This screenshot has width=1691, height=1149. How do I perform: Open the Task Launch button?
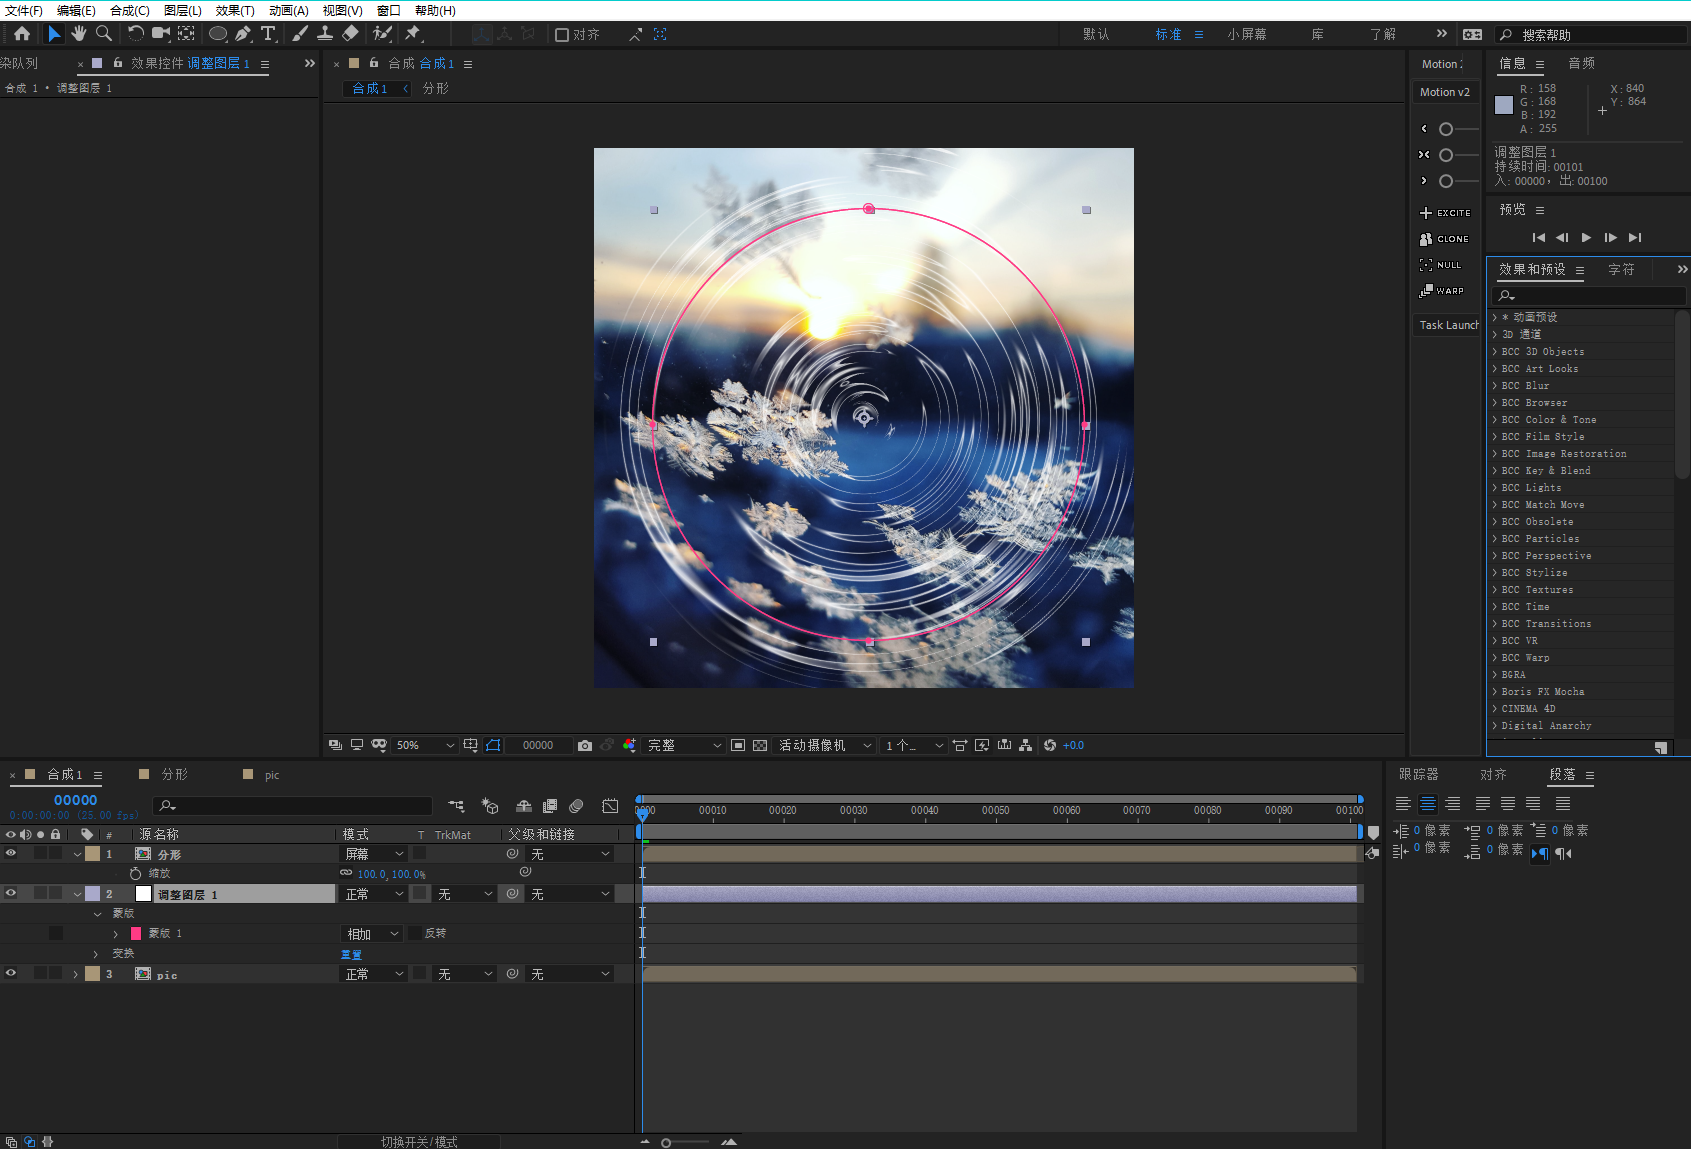pyautogui.click(x=1446, y=325)
